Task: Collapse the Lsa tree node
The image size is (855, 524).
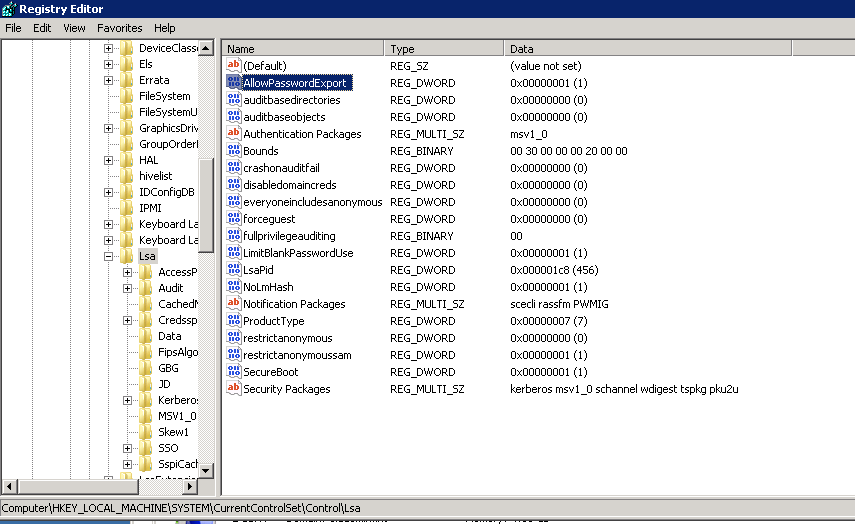Action: 109,256
